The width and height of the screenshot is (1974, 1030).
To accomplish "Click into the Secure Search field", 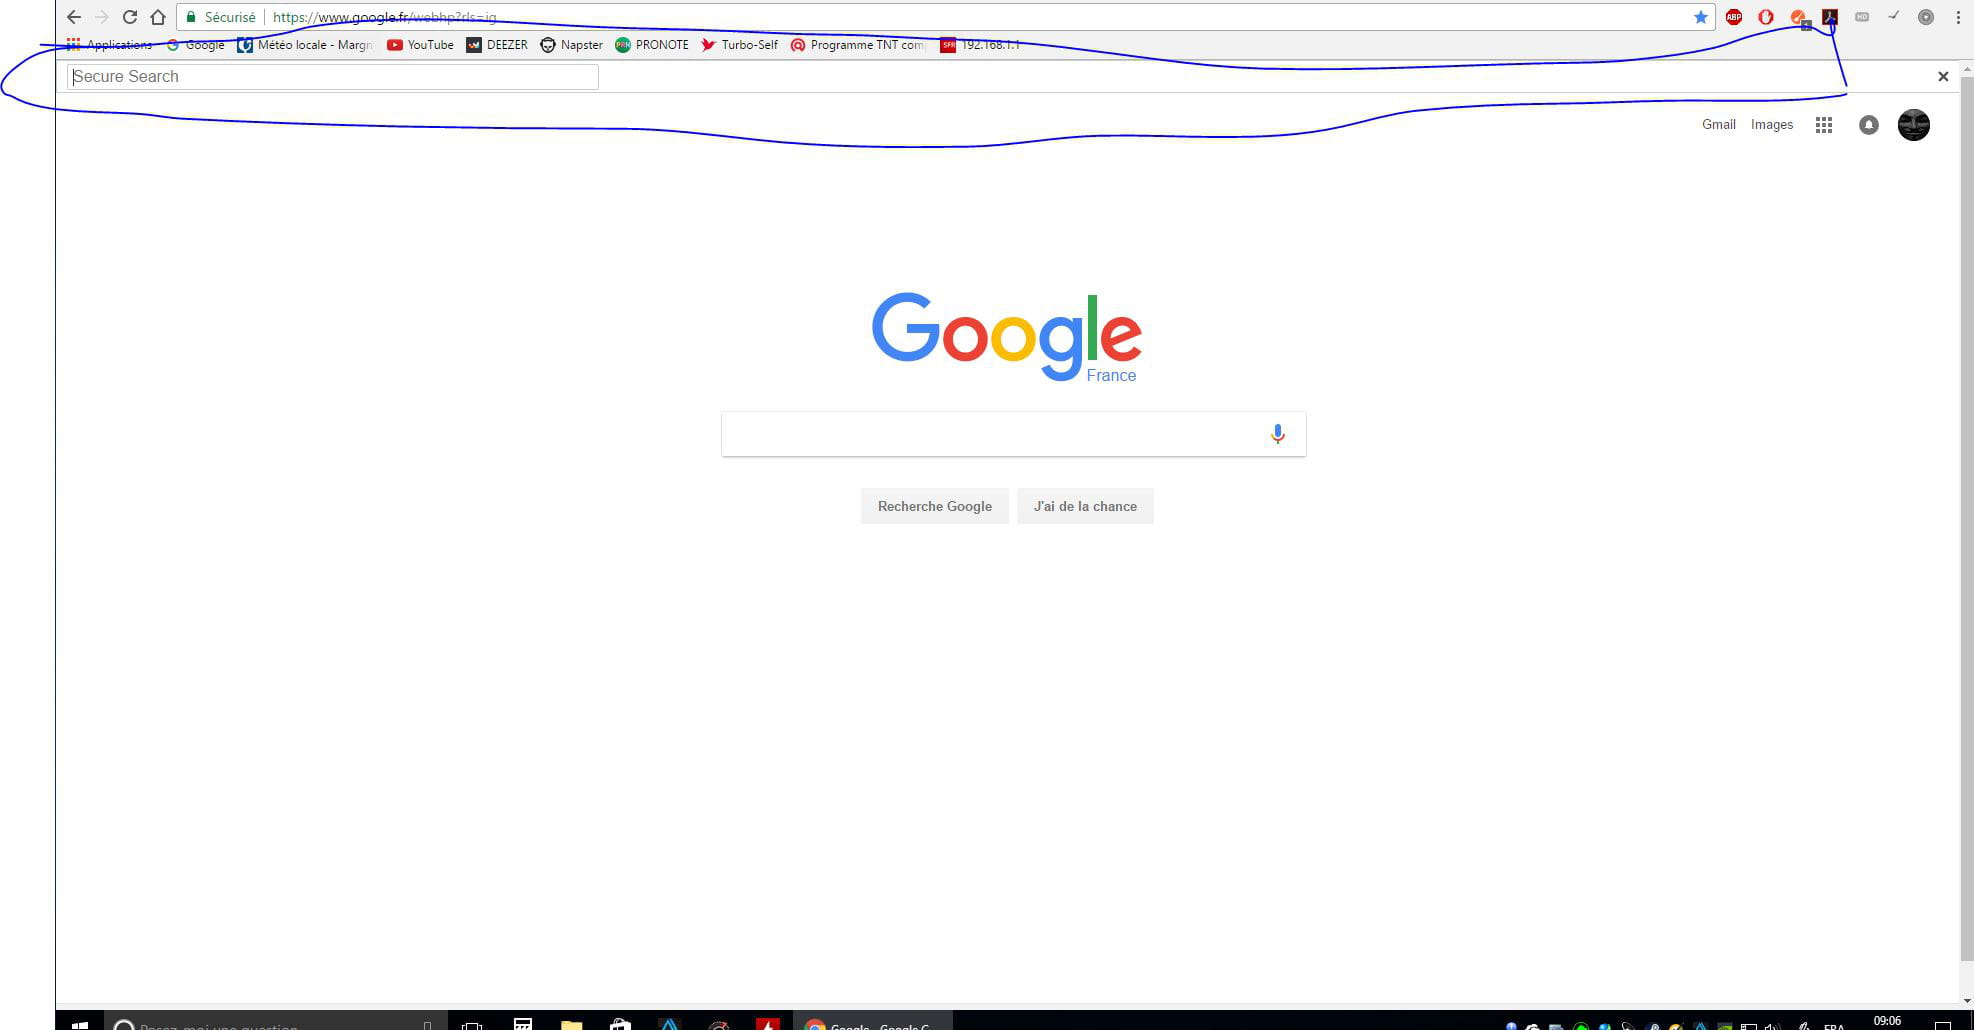I will (x=333, y=77).
